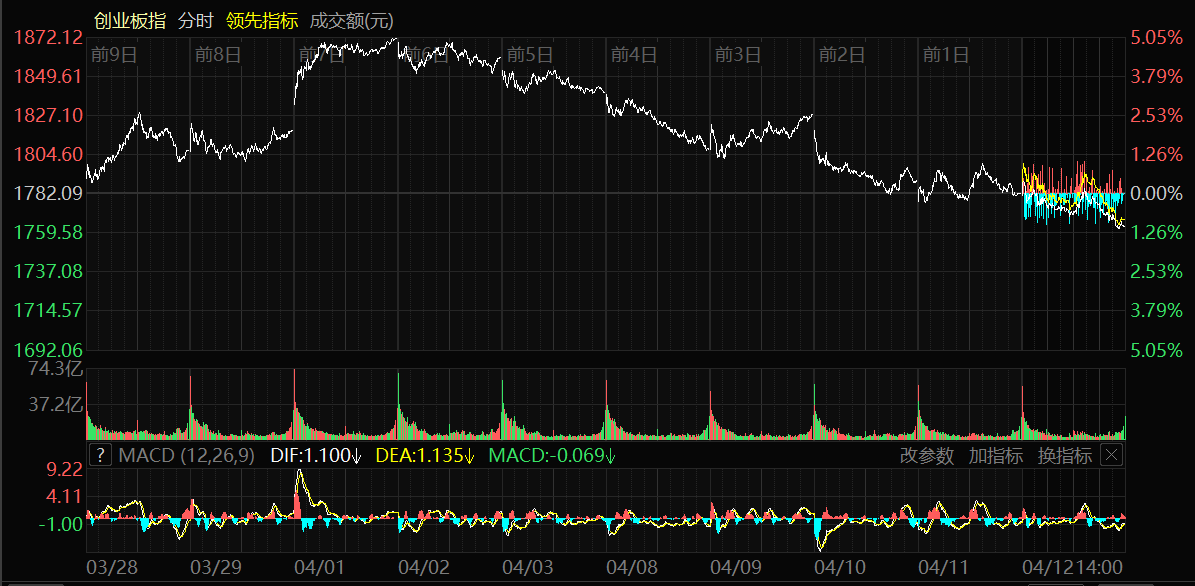The width and height of the screenshot is (1195, 586).
Task: Click the 1737.08 price label
Action: point(48,271)
